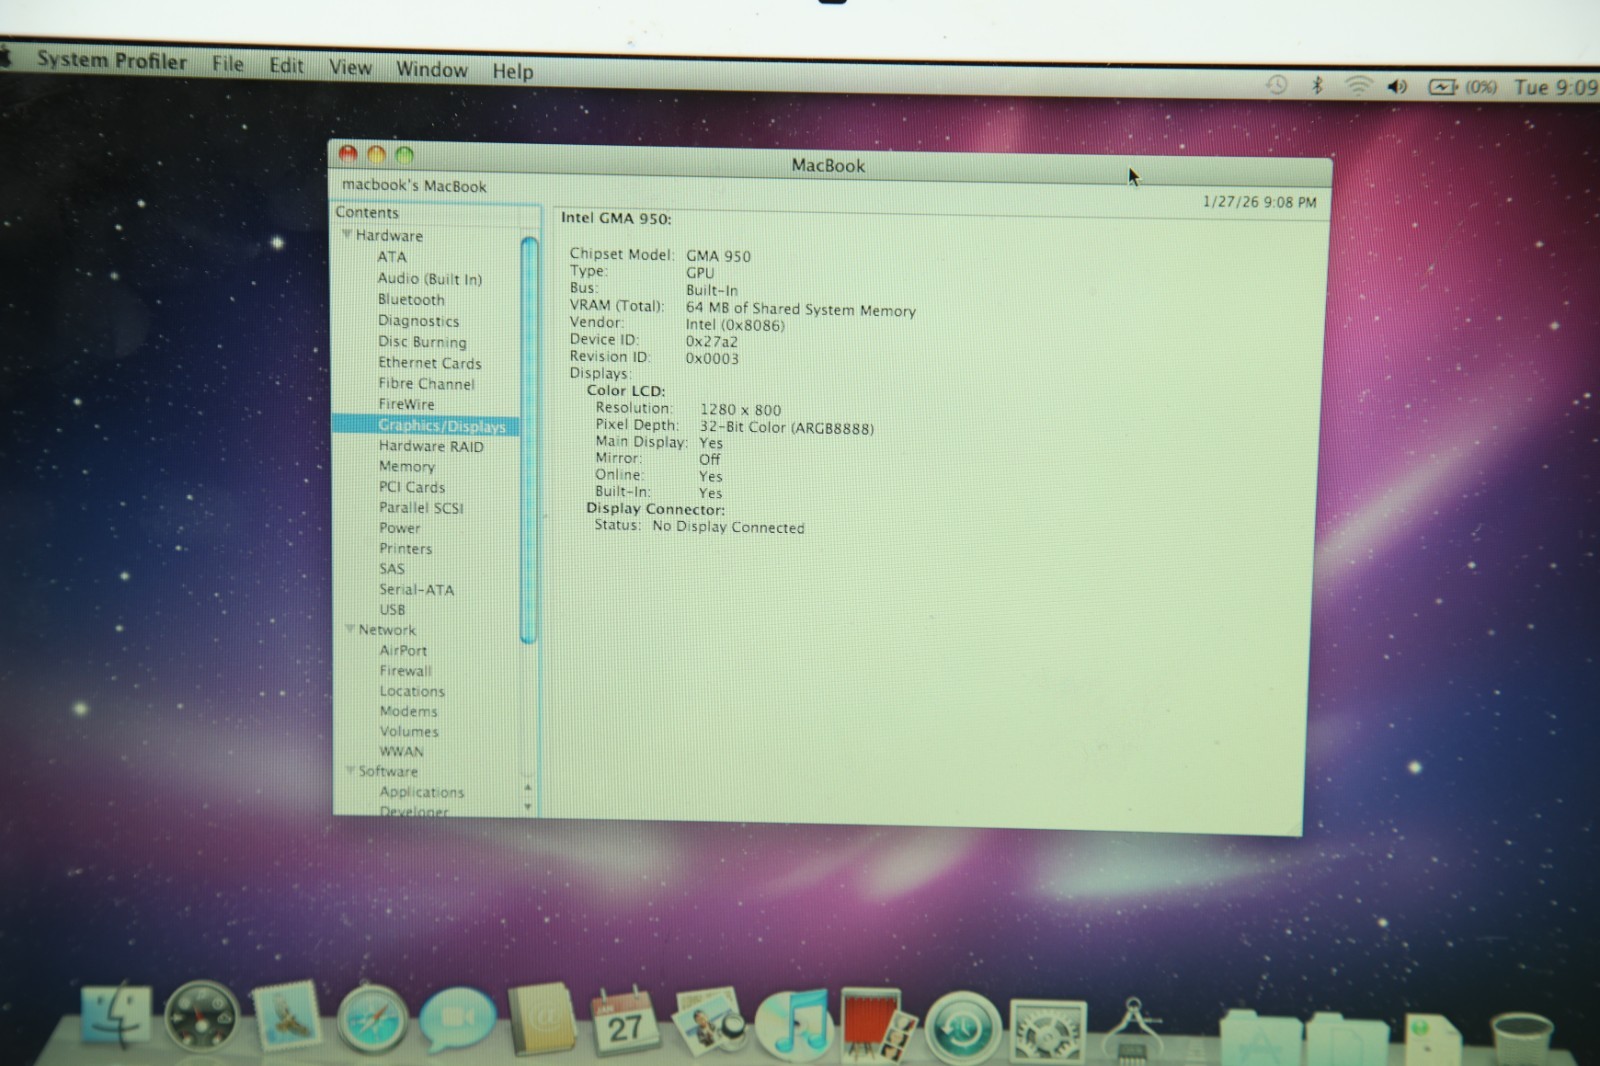Collapse the Network section triangle
This screenshot has height=1066, width=1600.
click(x=349, y=629)
